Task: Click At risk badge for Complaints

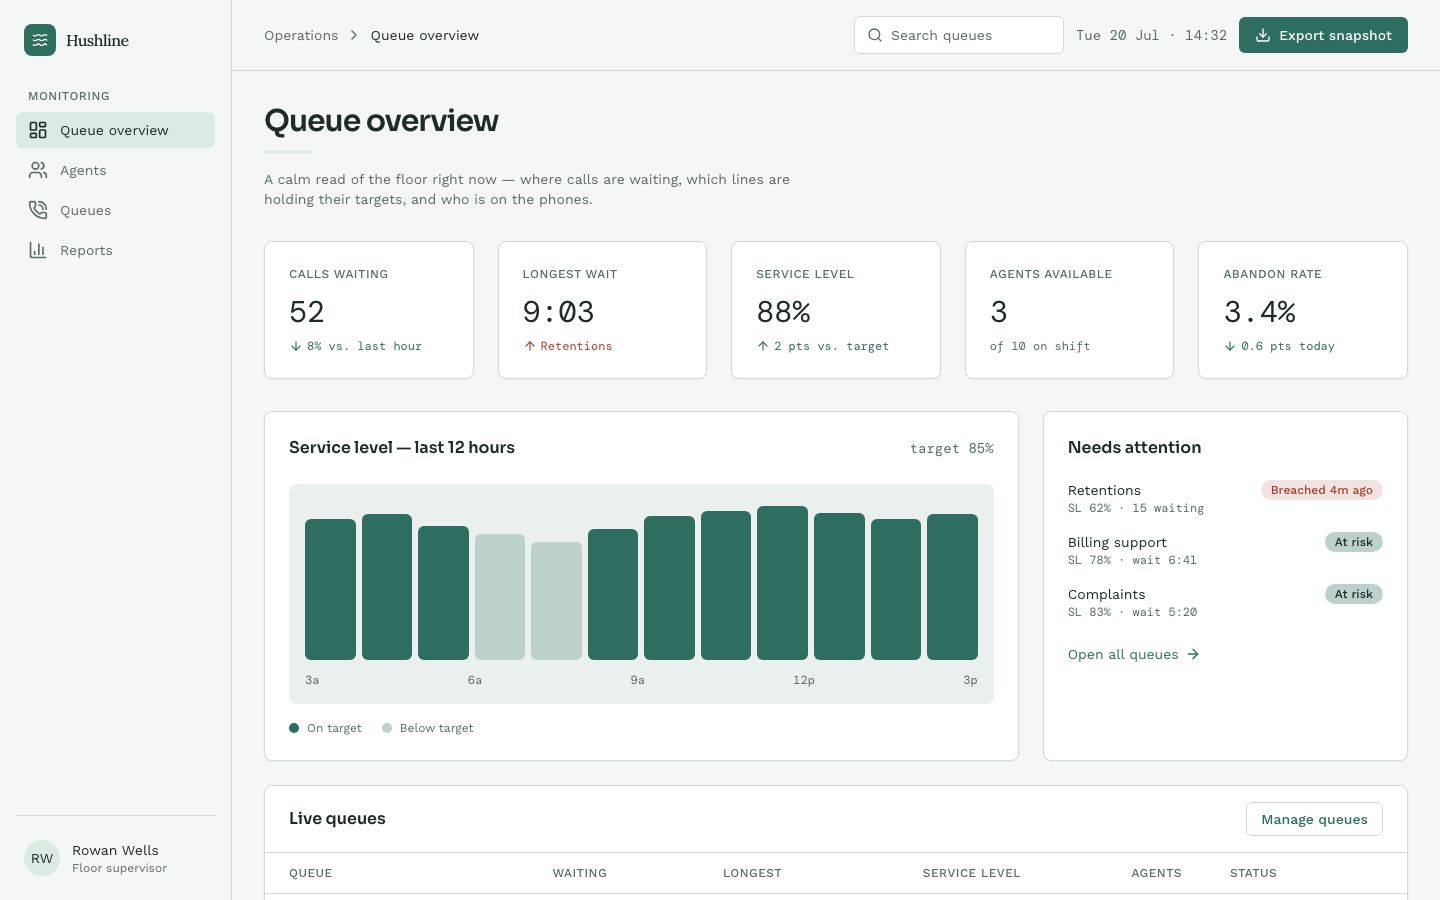Action: tap(1354, 594)
